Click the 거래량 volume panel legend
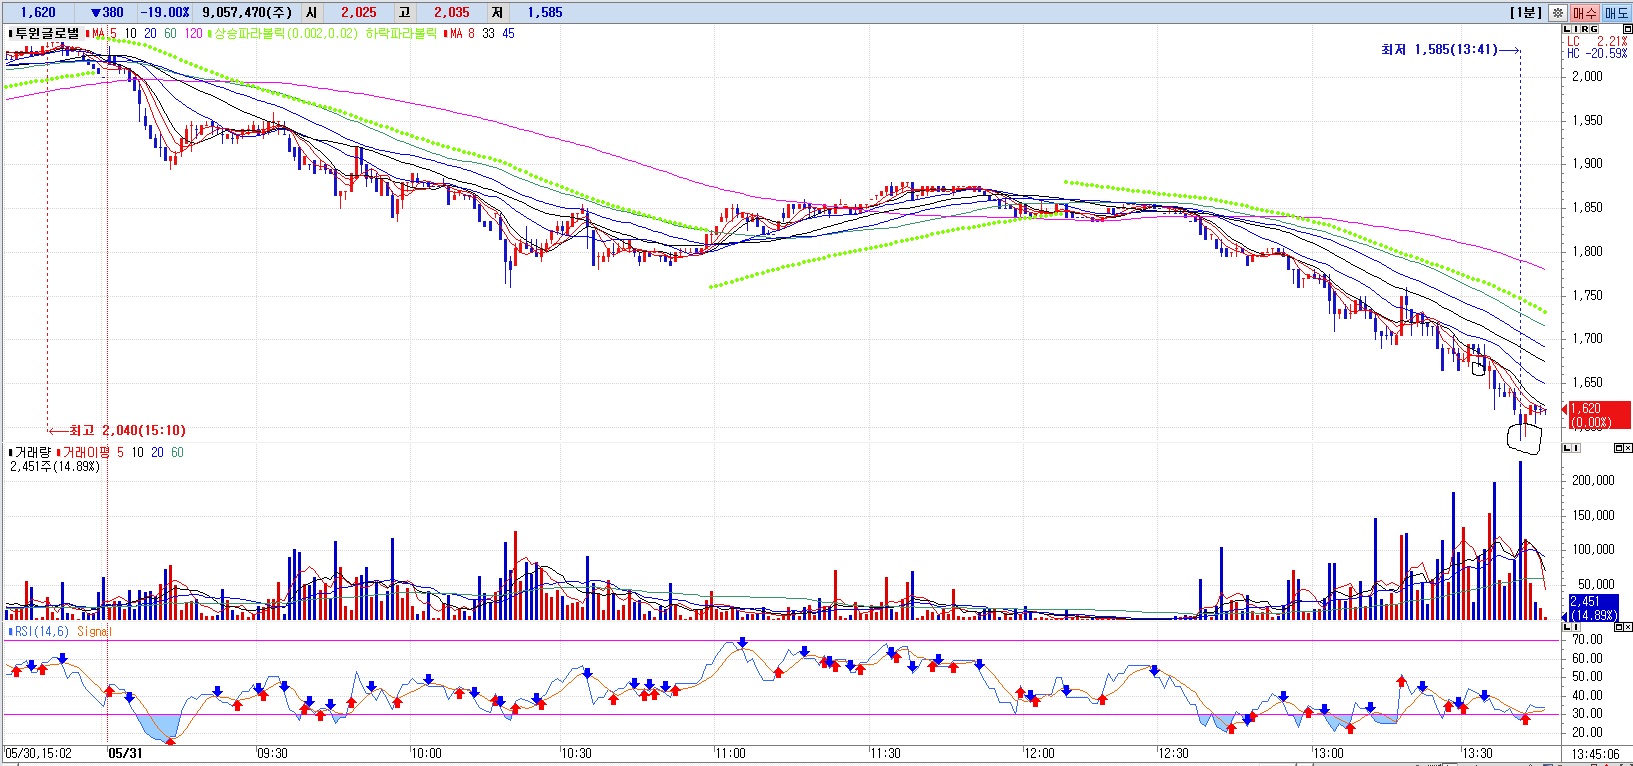Image resolution: width=1633 pixels, height=766 pixels. pos(30,453)
